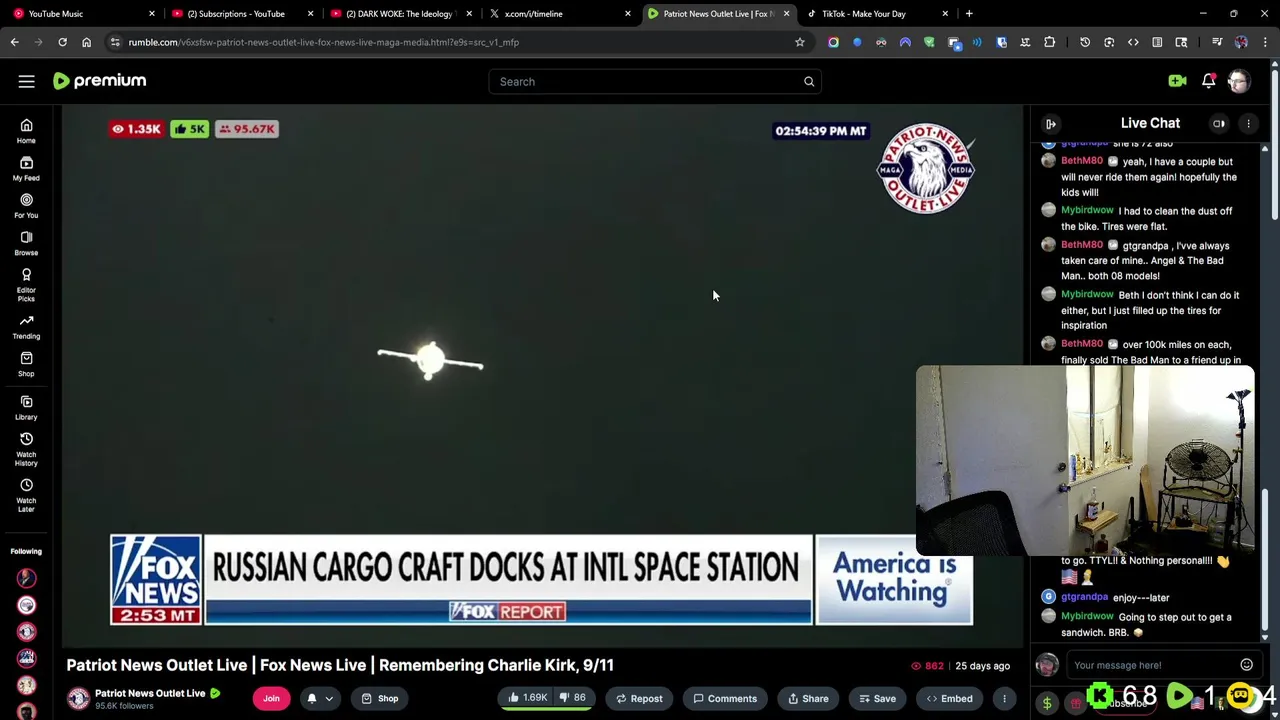Screen dimensions: 1280x720
Task: Click the Embed button
Action: point(949,699)
